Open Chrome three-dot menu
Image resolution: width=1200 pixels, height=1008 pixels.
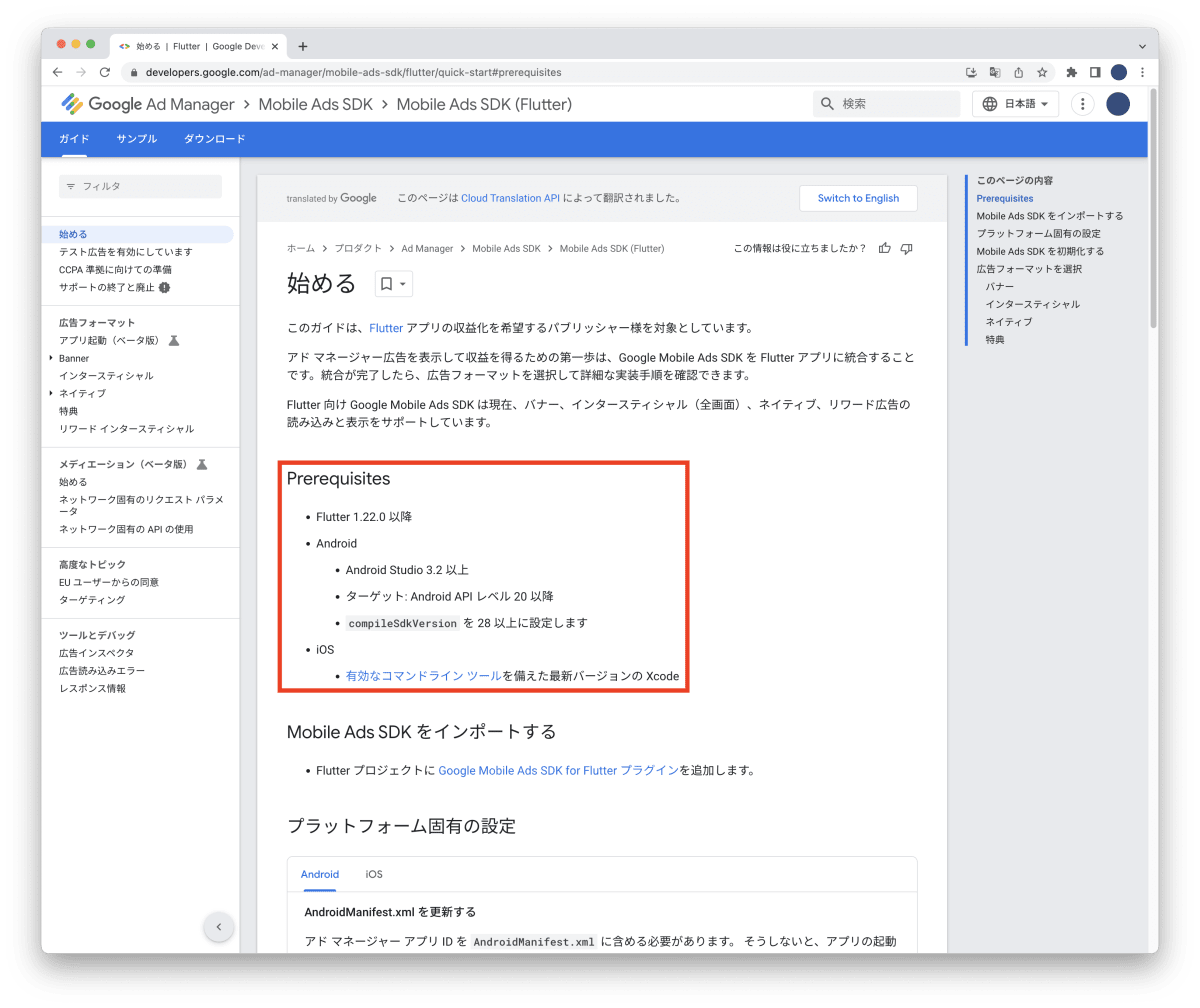(1142, 72)
